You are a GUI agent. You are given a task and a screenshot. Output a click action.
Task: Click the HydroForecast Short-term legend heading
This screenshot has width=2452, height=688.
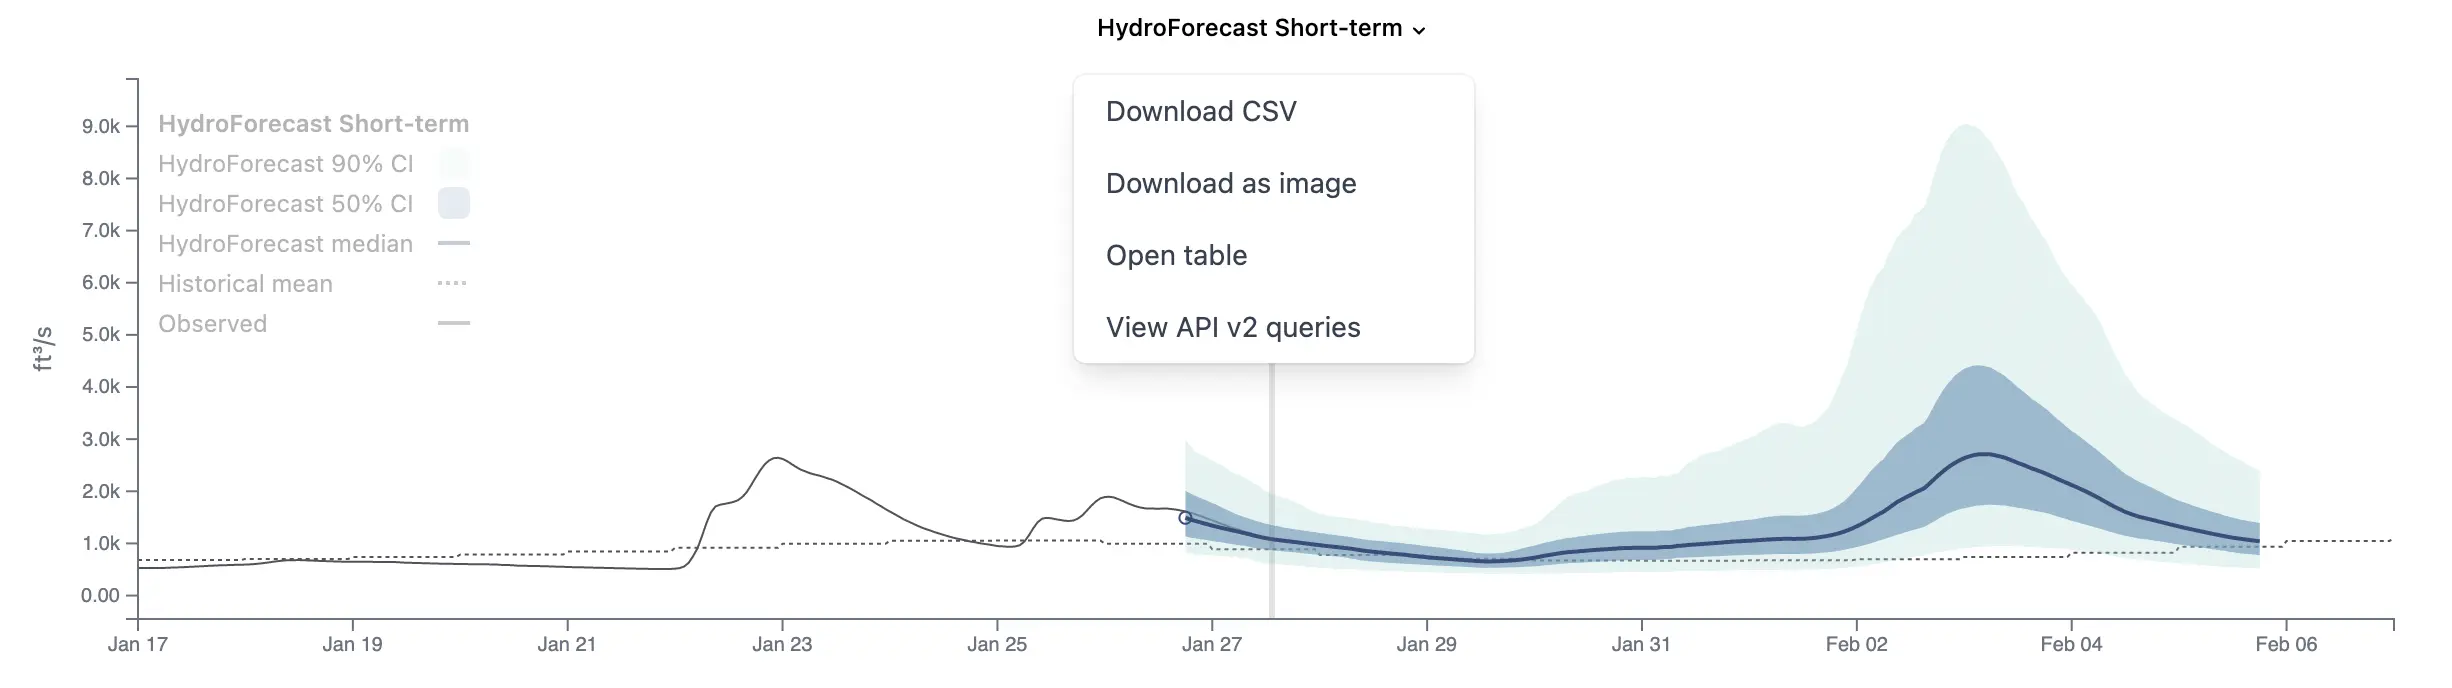click(x=313, y=123)
